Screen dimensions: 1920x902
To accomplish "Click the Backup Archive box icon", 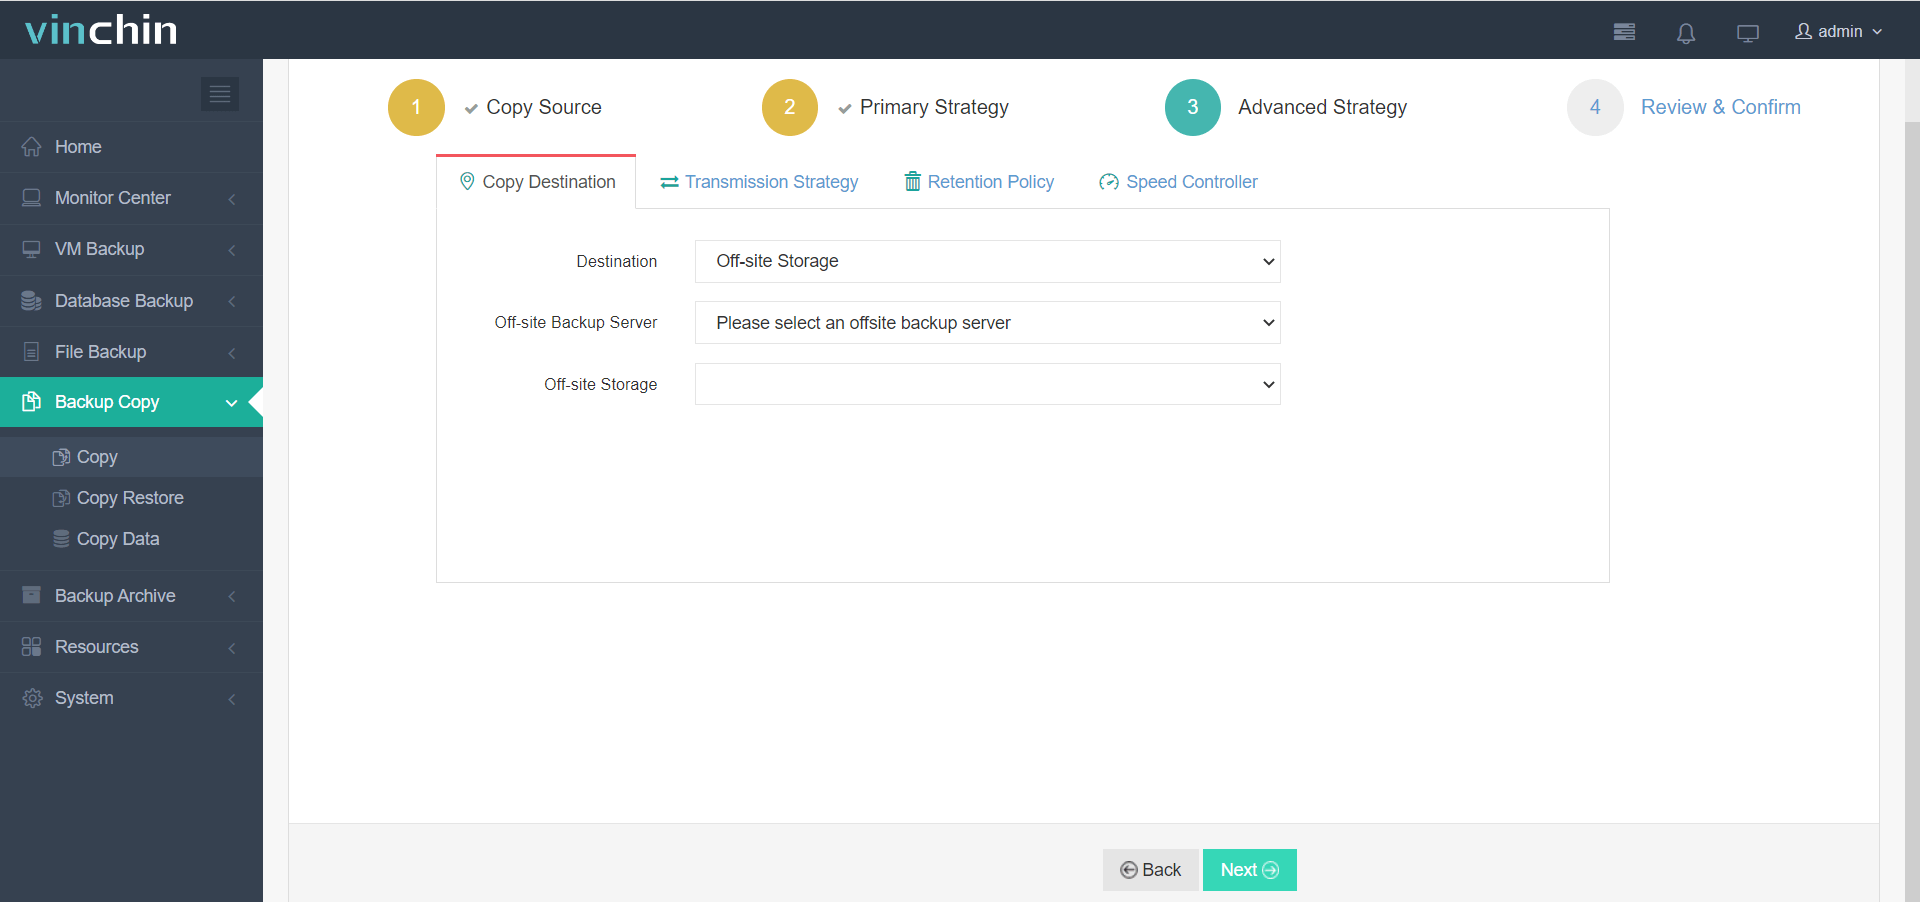I will pos(32,595).
